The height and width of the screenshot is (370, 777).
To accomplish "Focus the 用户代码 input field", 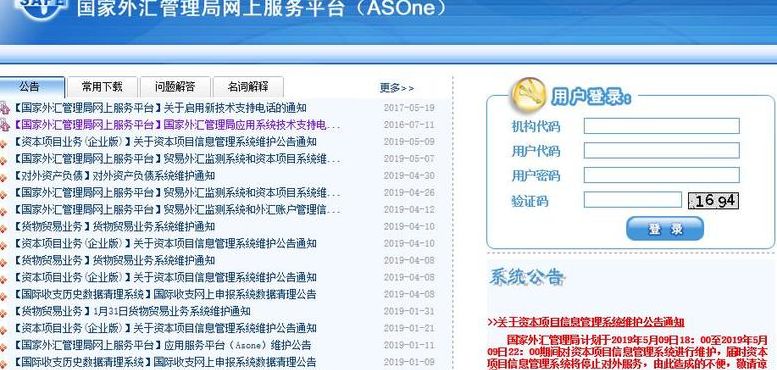I will click(662, 151).
